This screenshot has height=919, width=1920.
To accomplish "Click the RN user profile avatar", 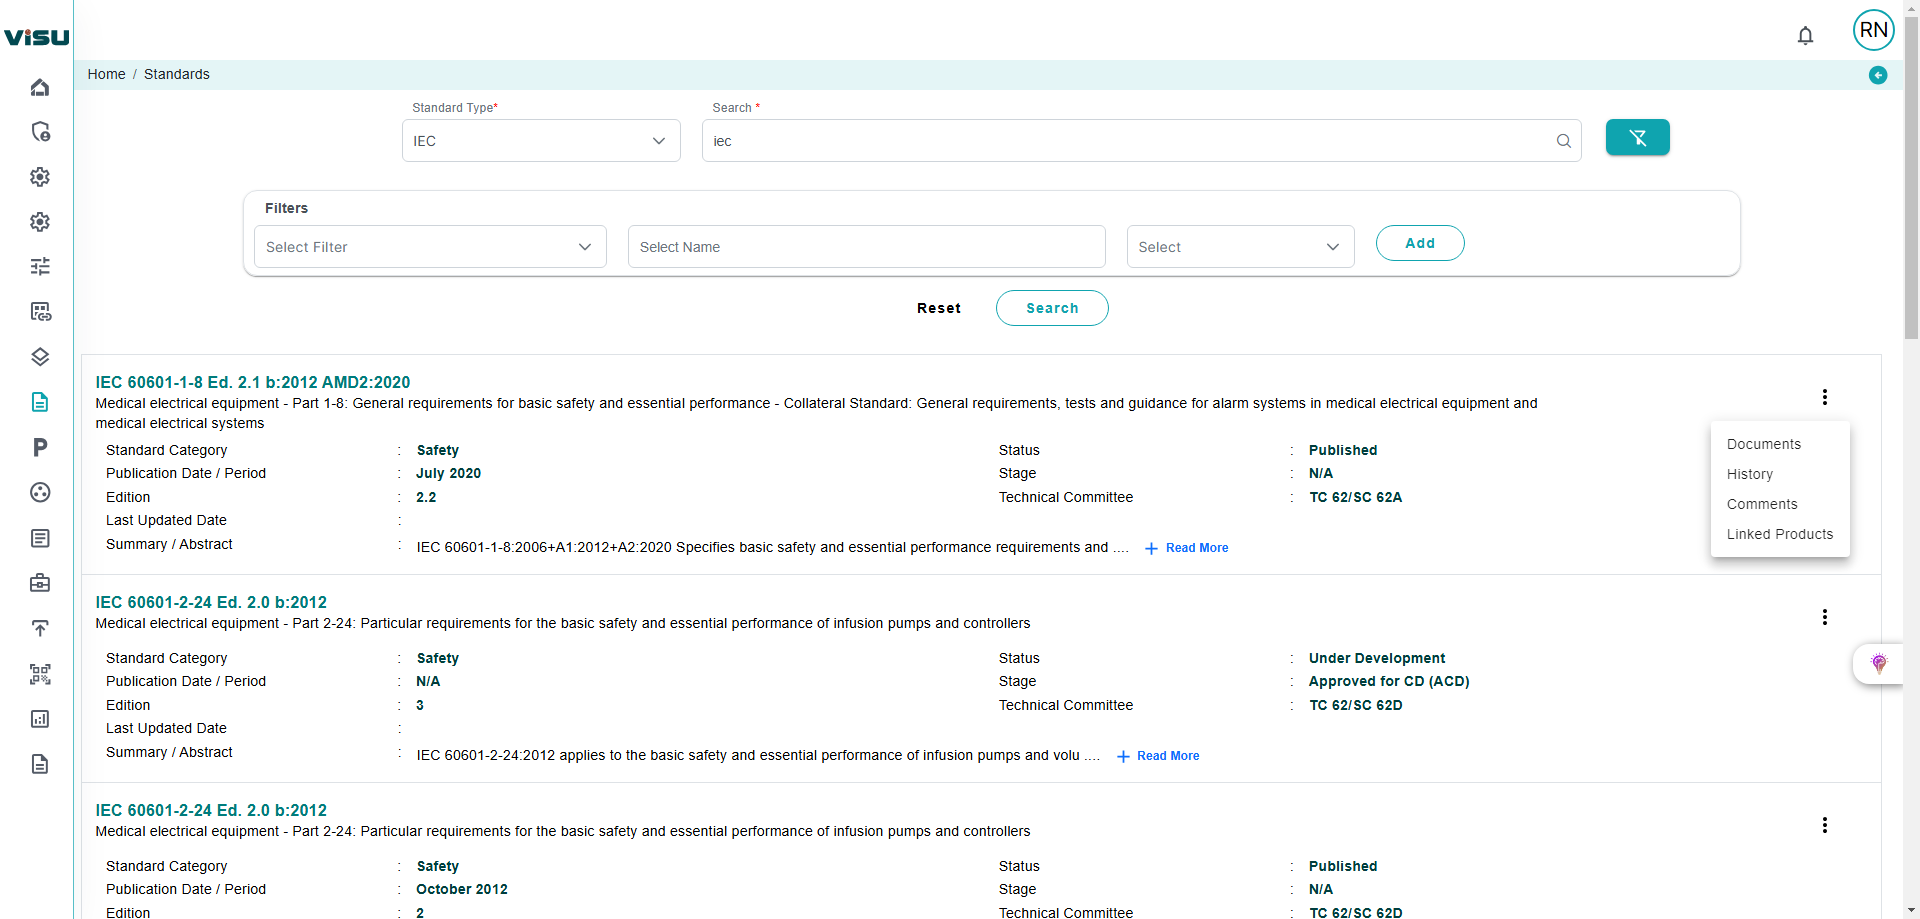I will coord(1873,30).
